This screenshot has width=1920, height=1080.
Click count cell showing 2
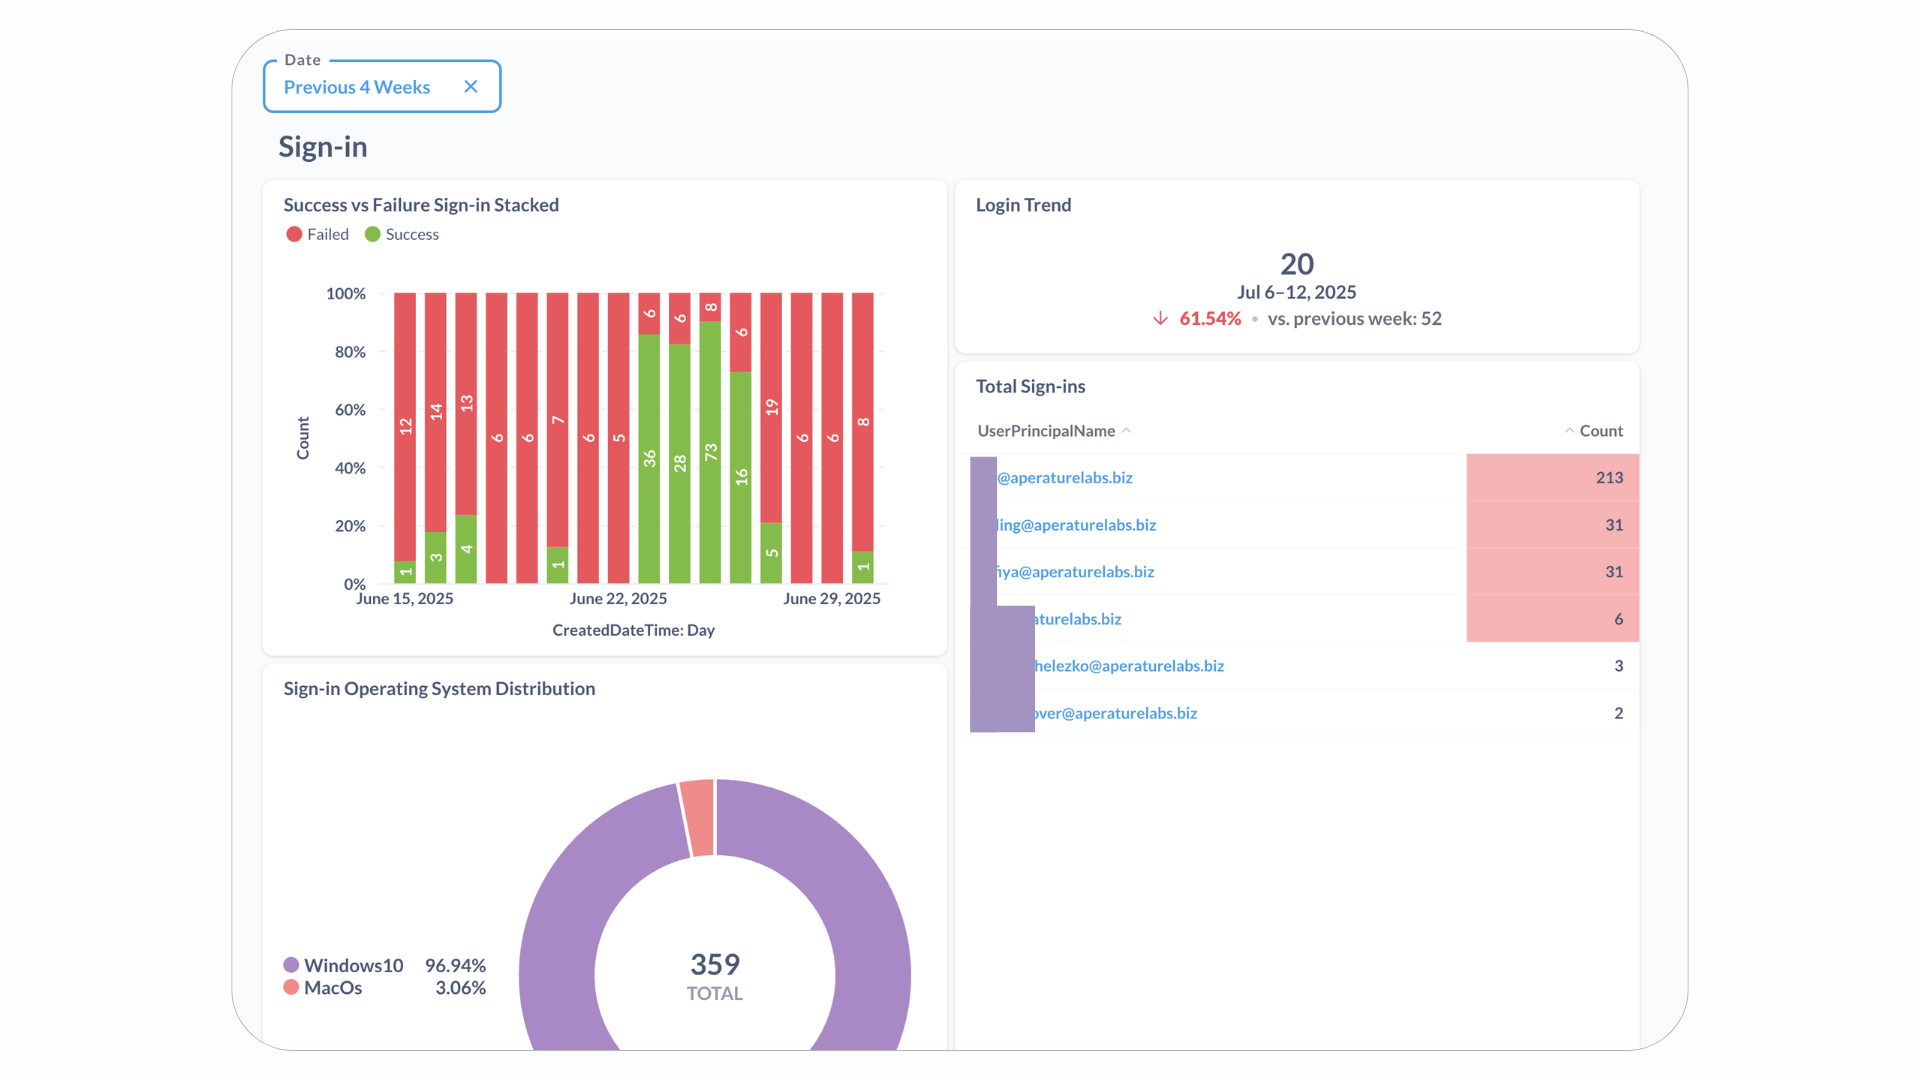coord(1553,713)
